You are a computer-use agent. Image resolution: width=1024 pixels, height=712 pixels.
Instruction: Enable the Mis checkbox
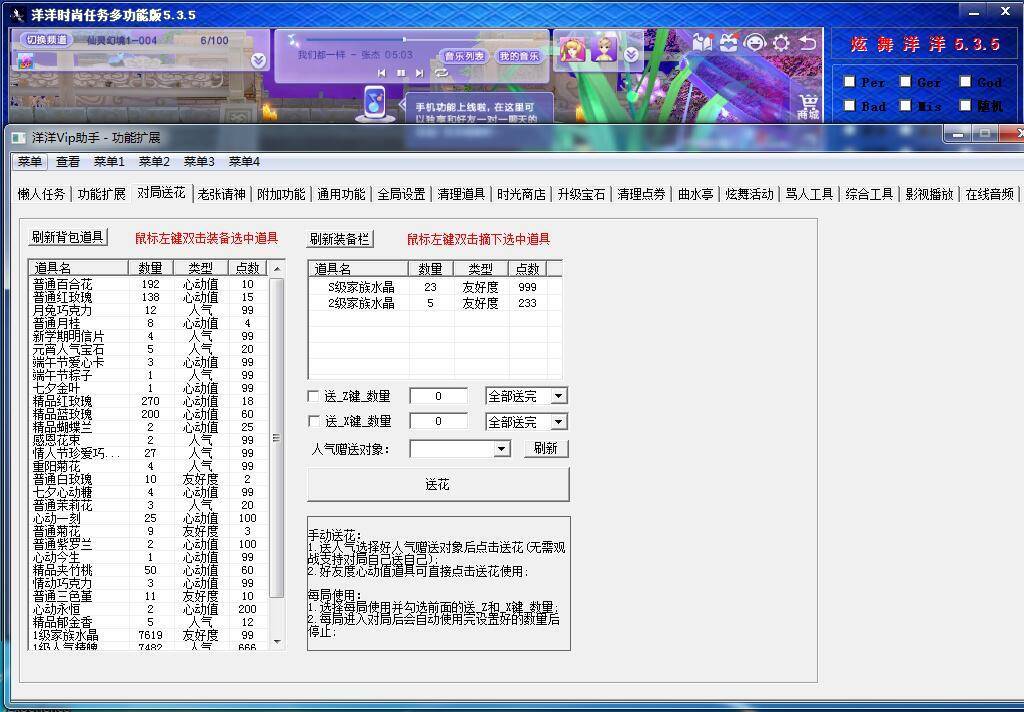[x=905, y=105]
